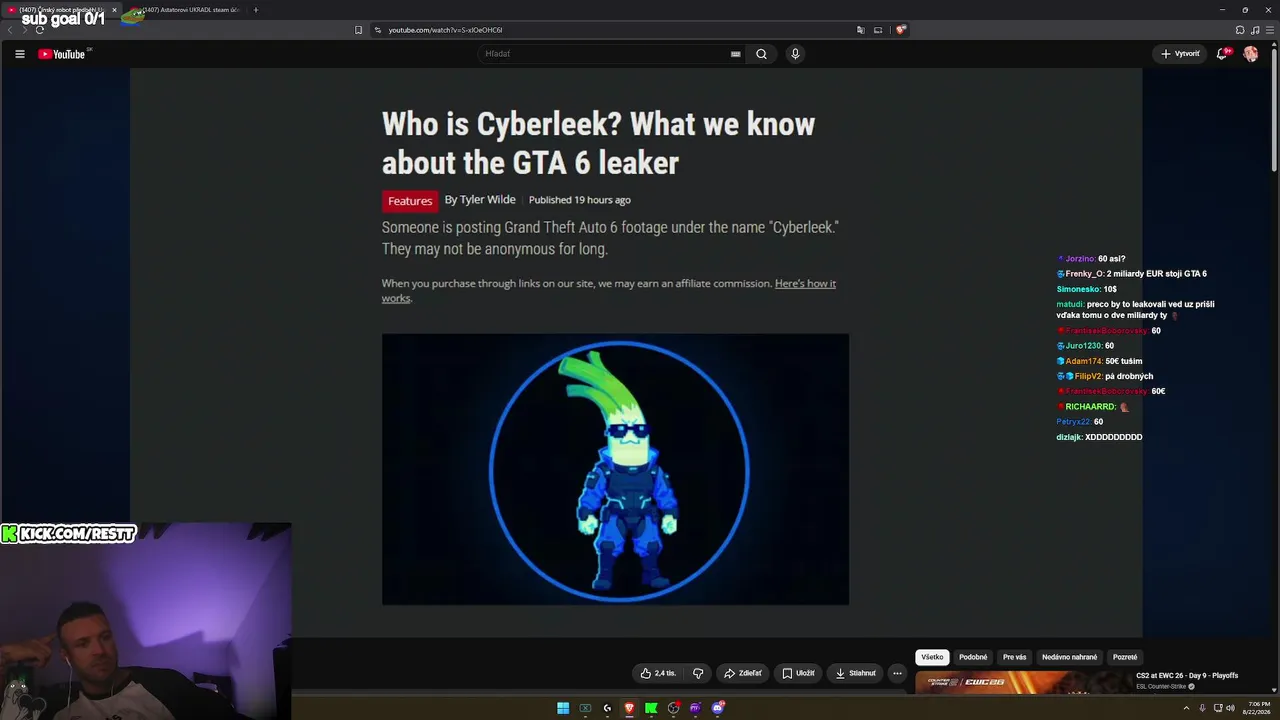Click the article headline Who is Cyberleek

point(598,143)
